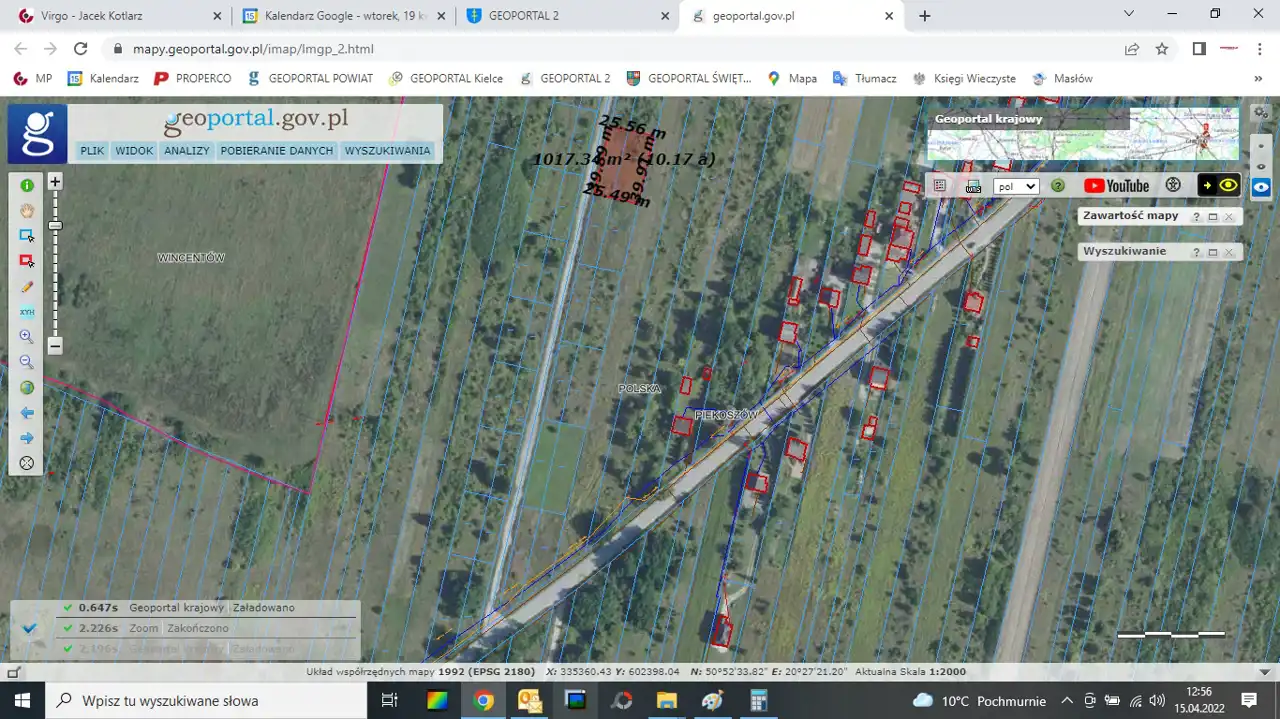Open Chrome from the Windows taskbar
Image resolution: width=1280 pixels, height=719 pixels.
(x=483, y=700)
